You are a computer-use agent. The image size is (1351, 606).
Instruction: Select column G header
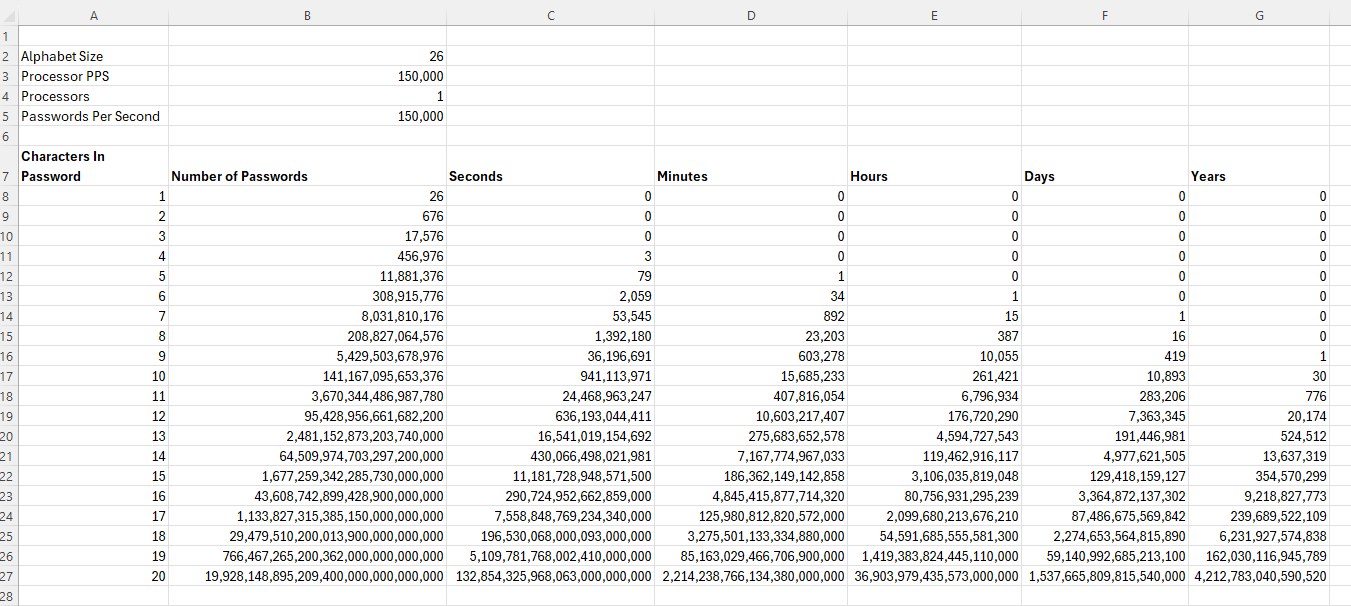[1258, 15]
